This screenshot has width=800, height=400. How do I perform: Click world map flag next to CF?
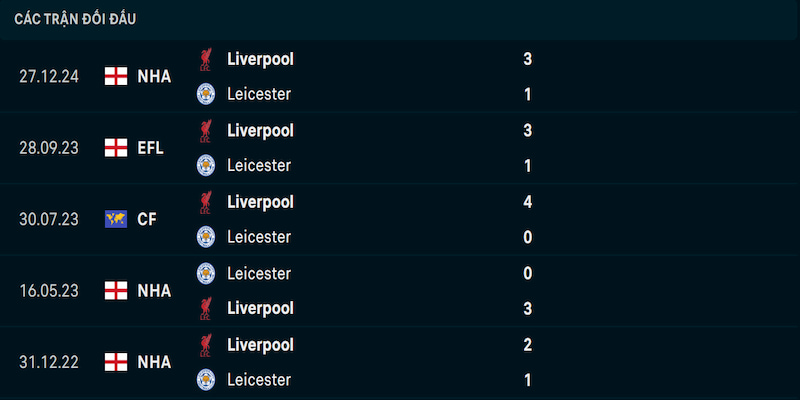tap(116, 219)
